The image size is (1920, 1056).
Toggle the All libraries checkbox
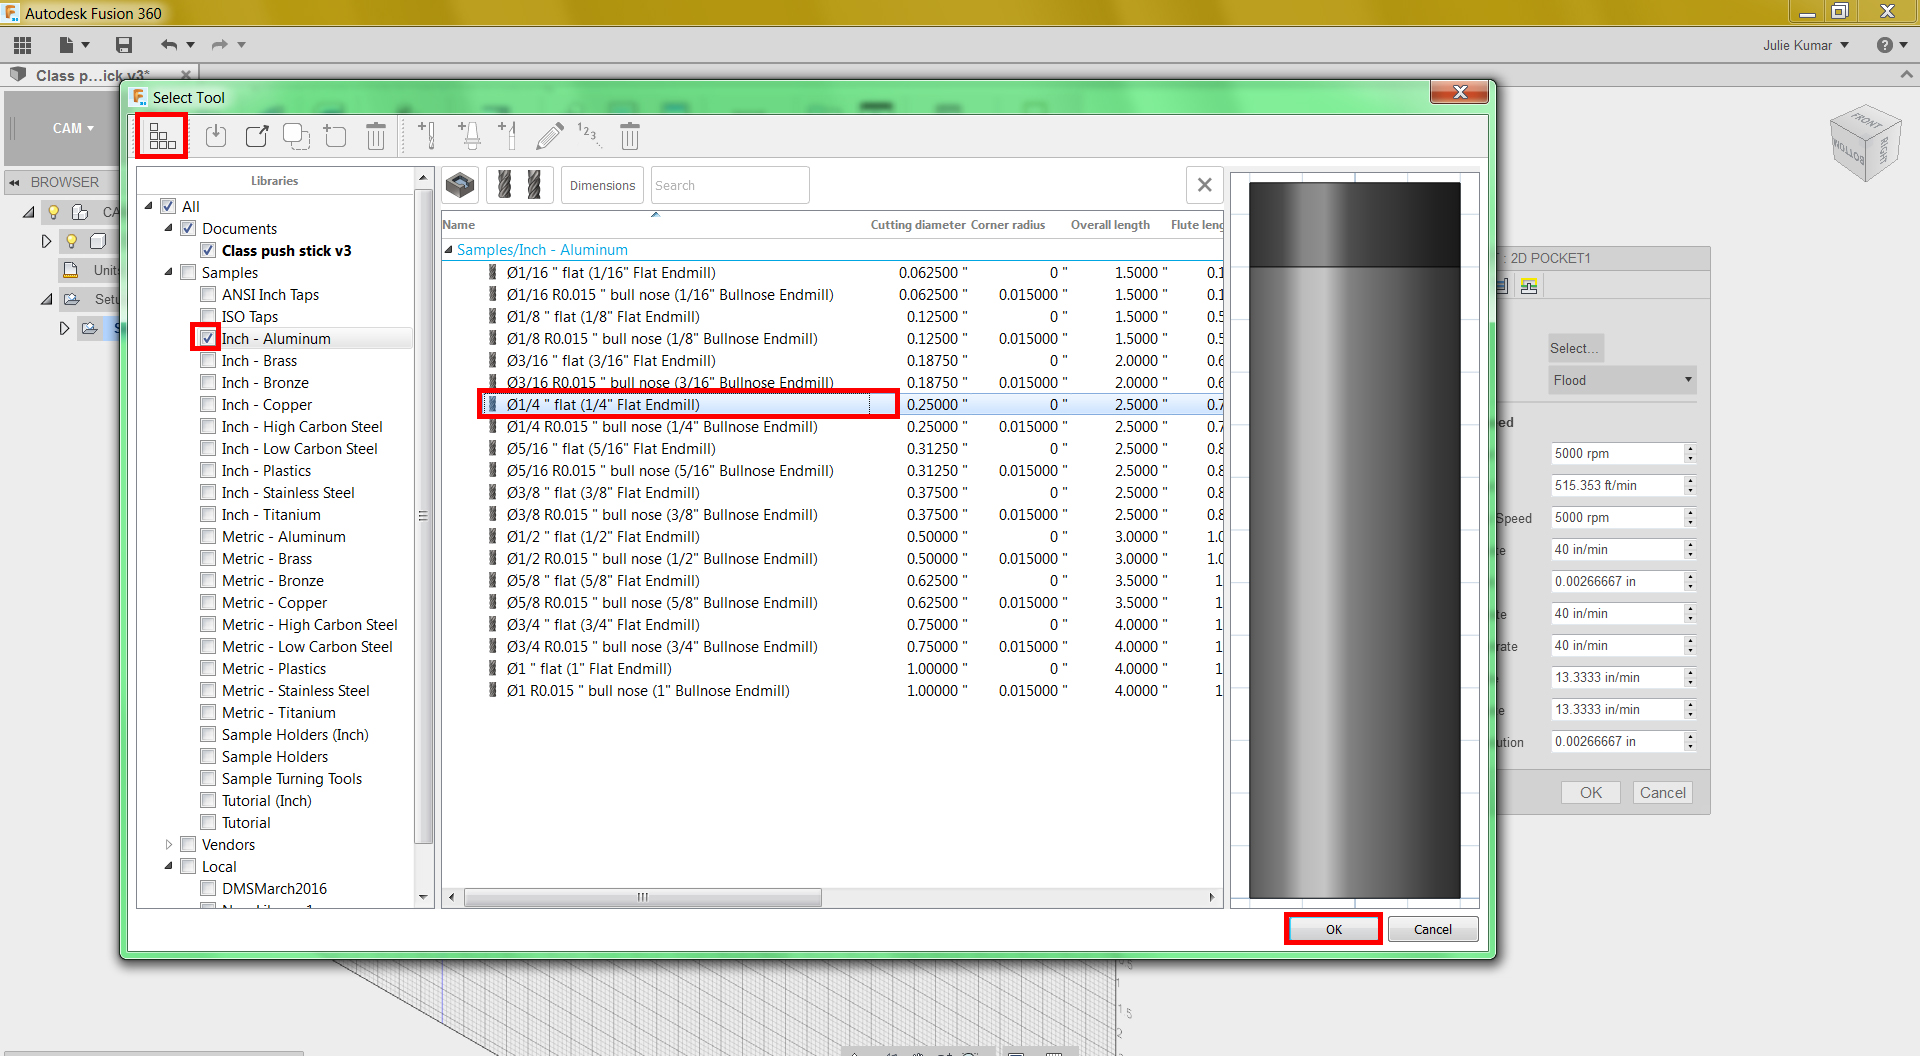click(x=168, y=206)
